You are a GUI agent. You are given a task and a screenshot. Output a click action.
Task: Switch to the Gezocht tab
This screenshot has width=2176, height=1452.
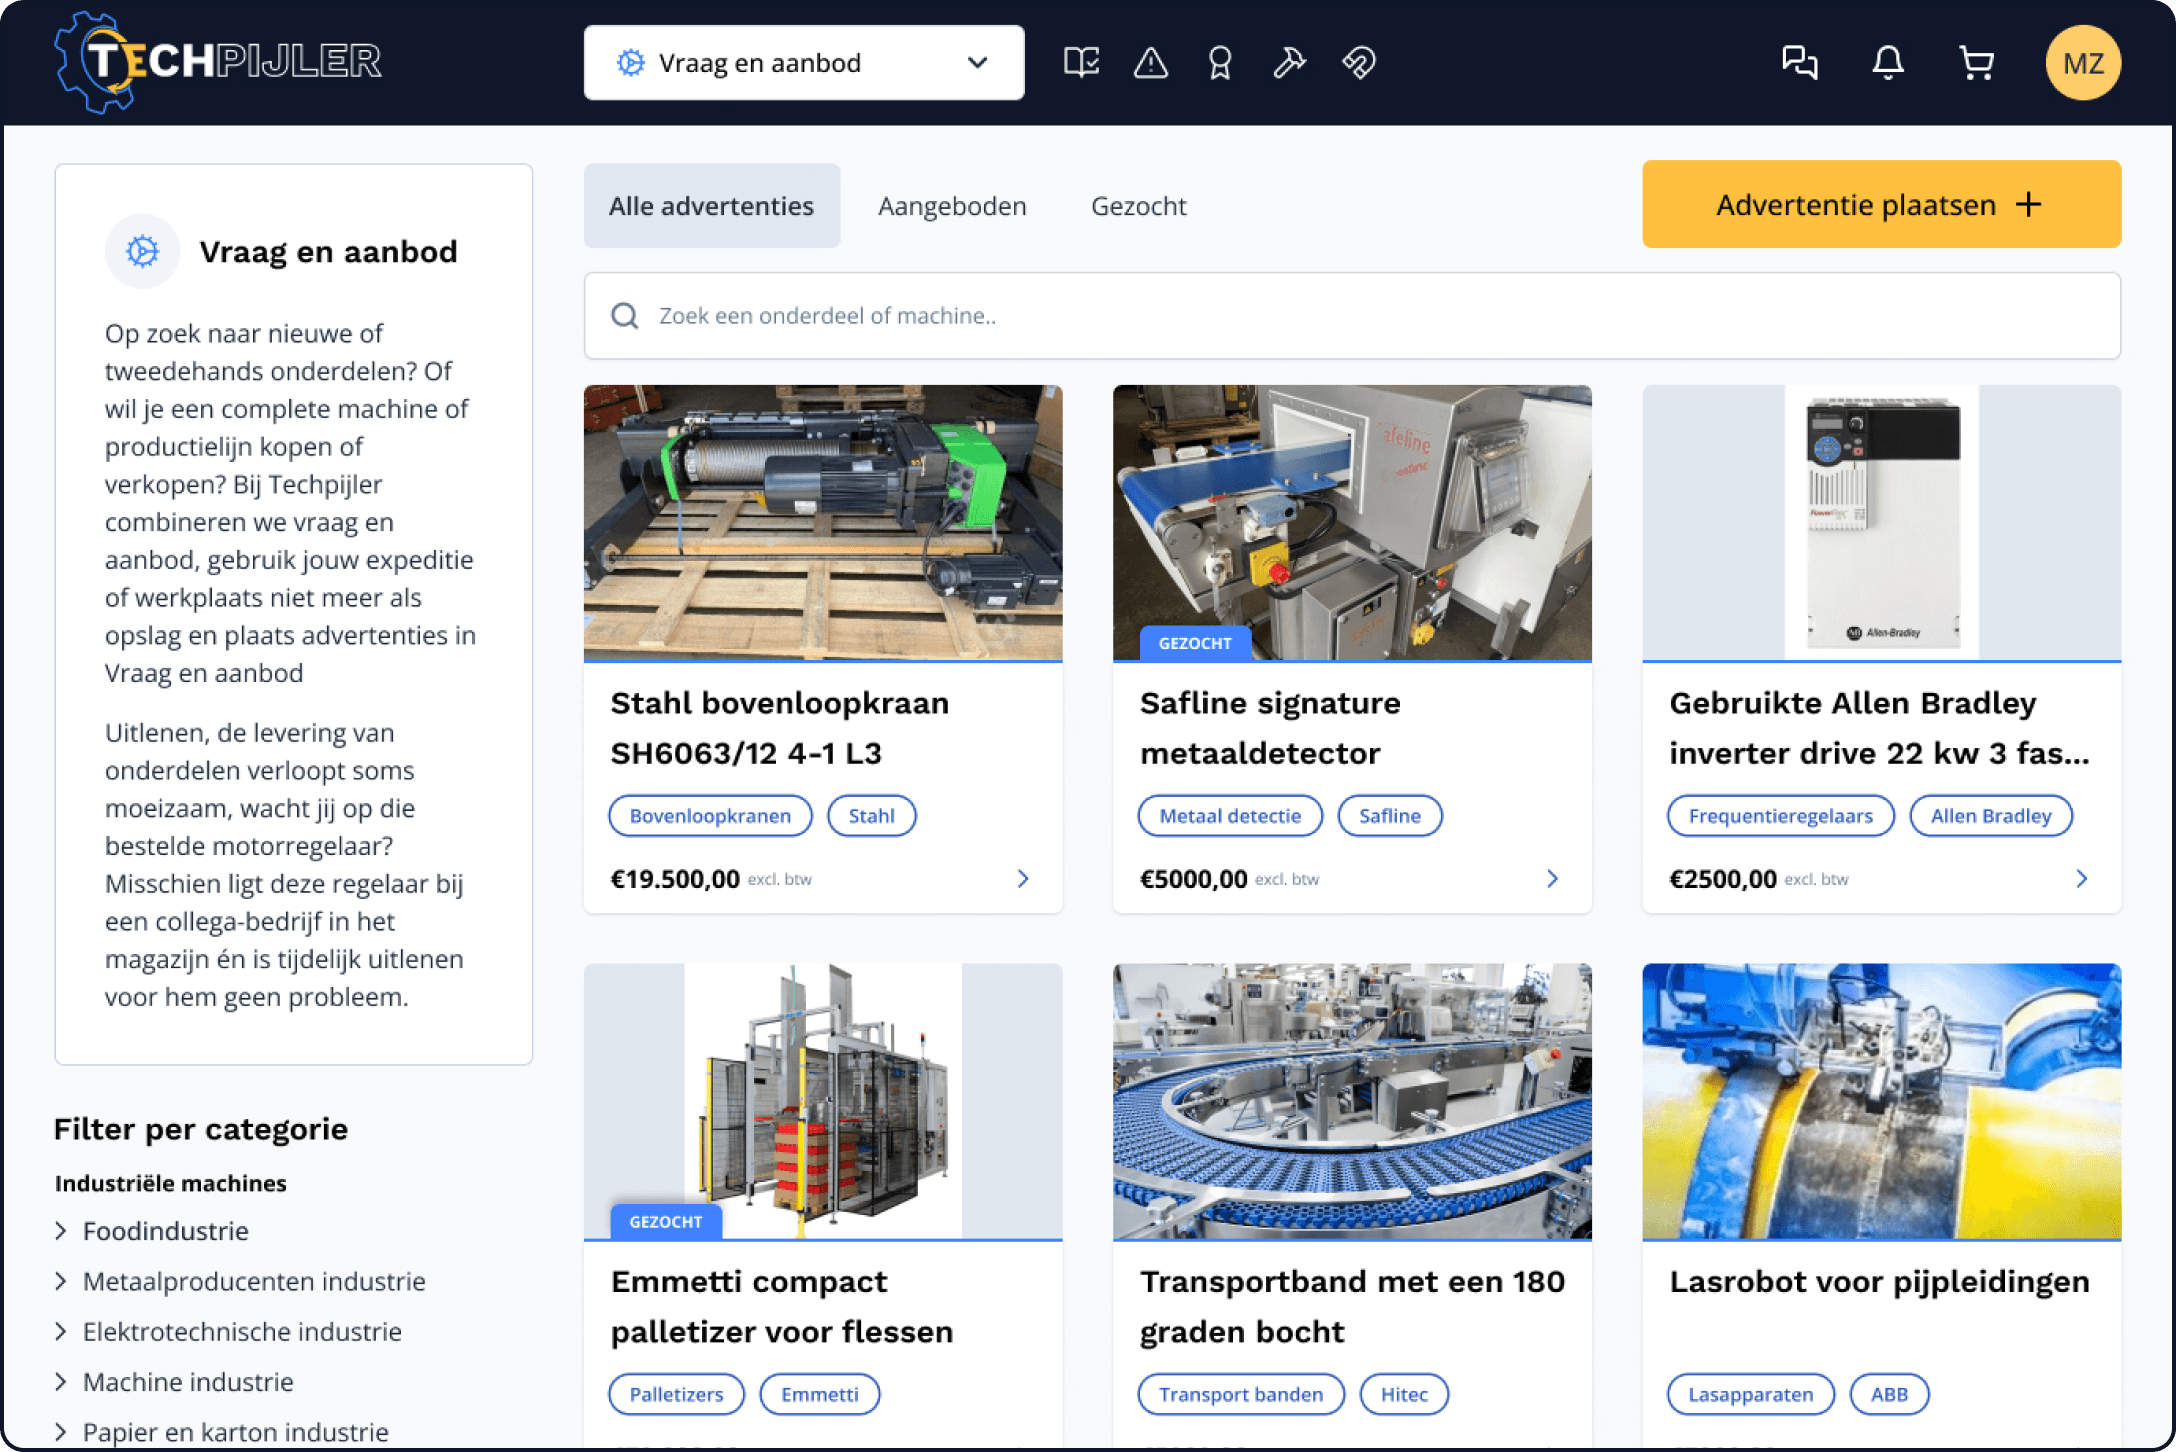1138,206
